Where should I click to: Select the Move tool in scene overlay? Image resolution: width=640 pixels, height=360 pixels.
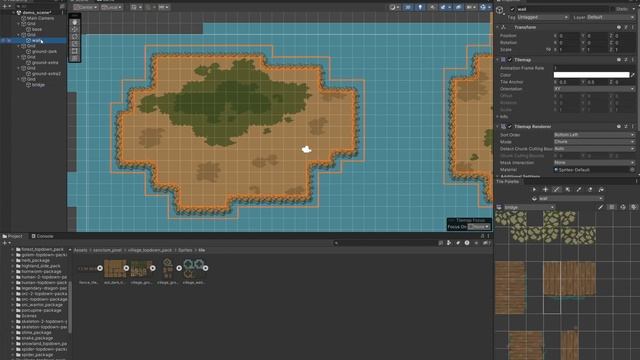[75, 29]
